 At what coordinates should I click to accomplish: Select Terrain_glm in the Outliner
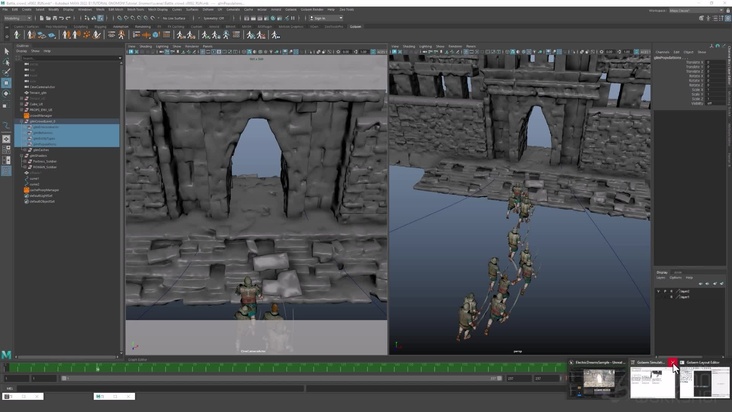click(x=38, y=92)
